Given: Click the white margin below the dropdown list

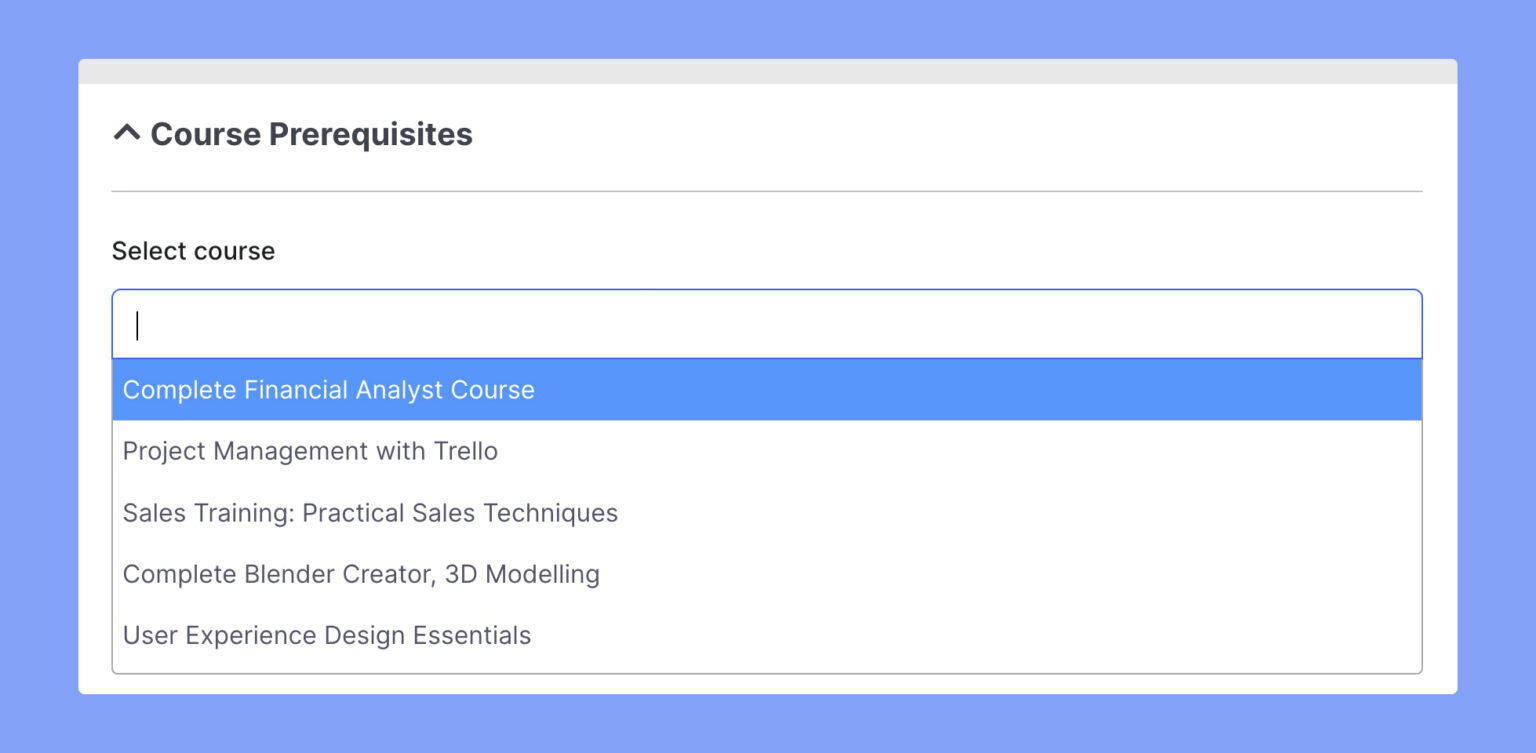Looking at the screenshot, I should pyautogui.click(x=767, y=684).
